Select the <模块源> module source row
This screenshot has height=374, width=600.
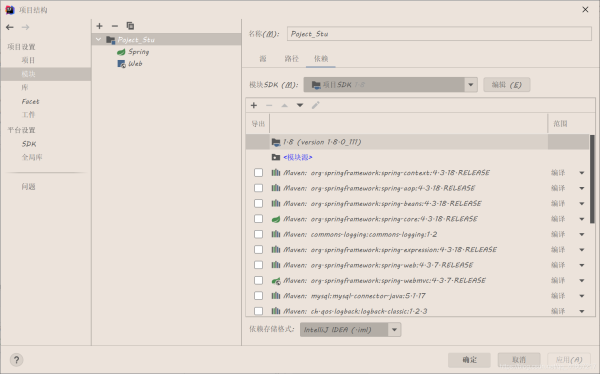pos(417,157)
